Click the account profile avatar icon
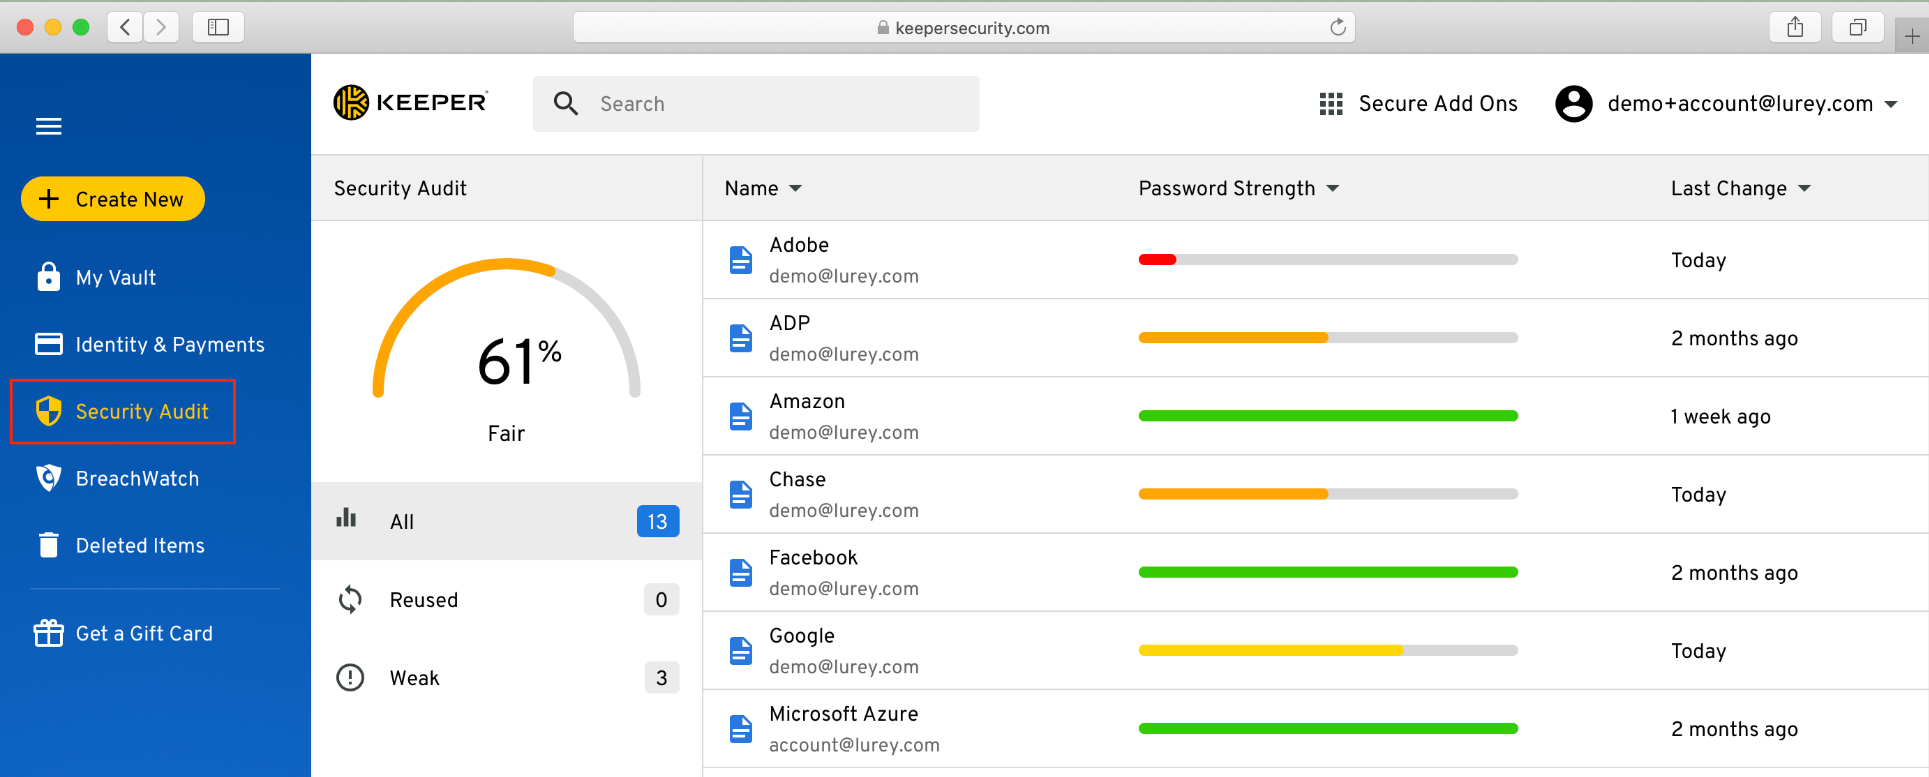Screen dimensions: 1929x777 click(1573, 104)
